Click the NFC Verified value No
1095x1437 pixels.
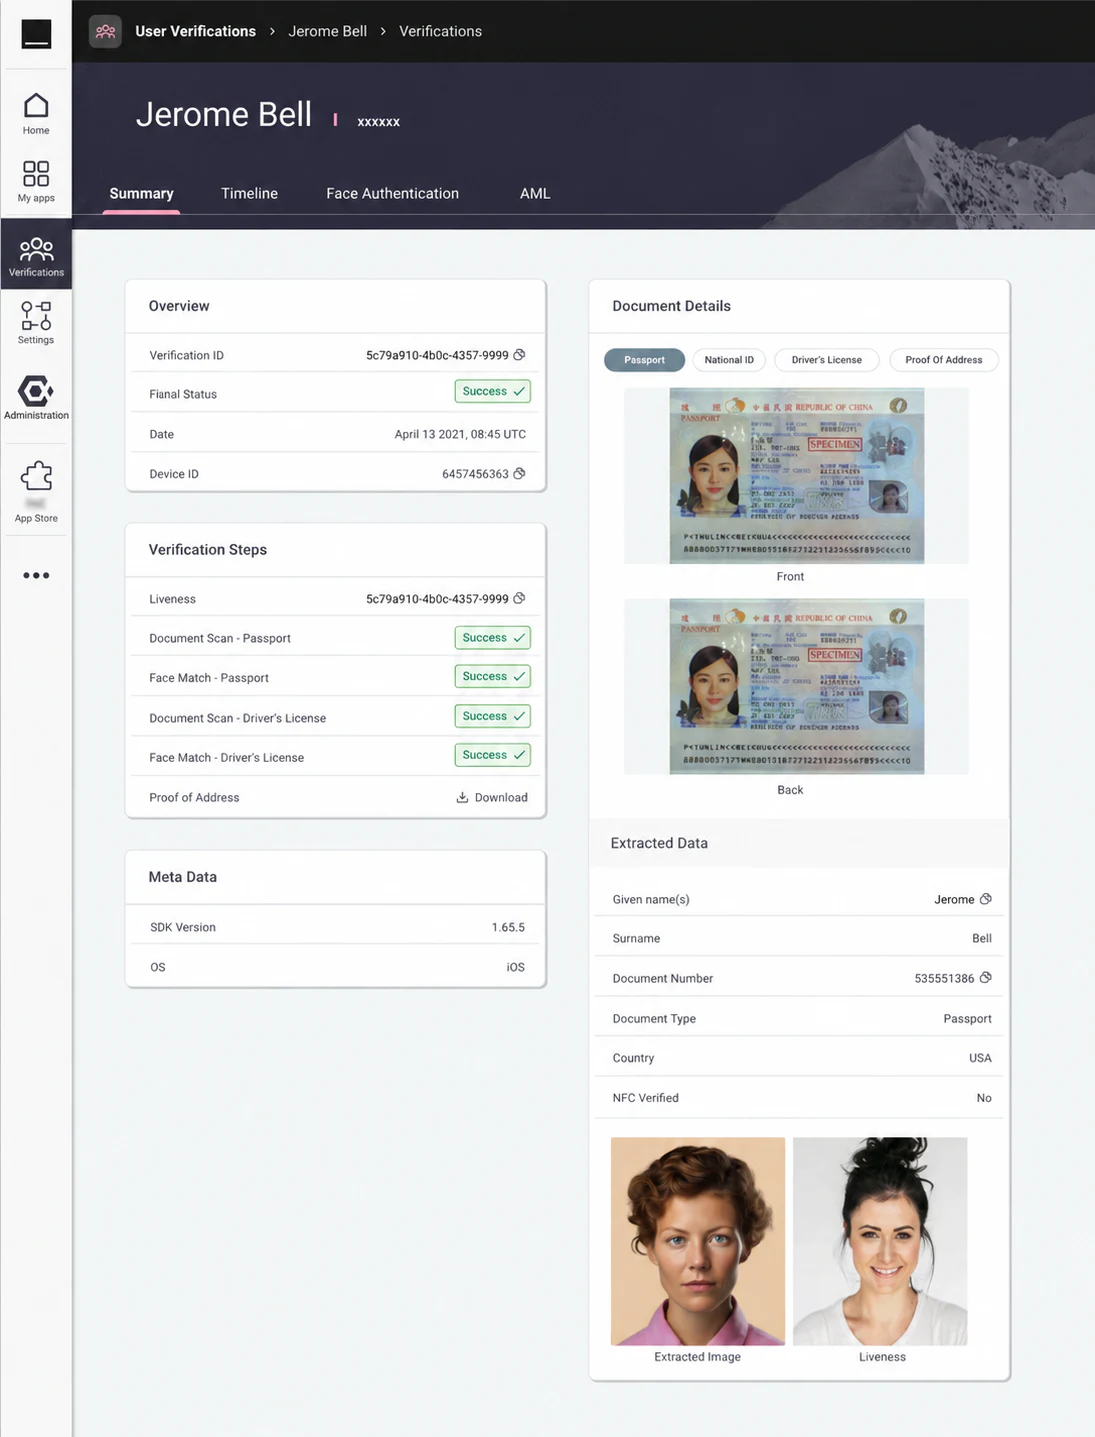(x=984, y=1098)
